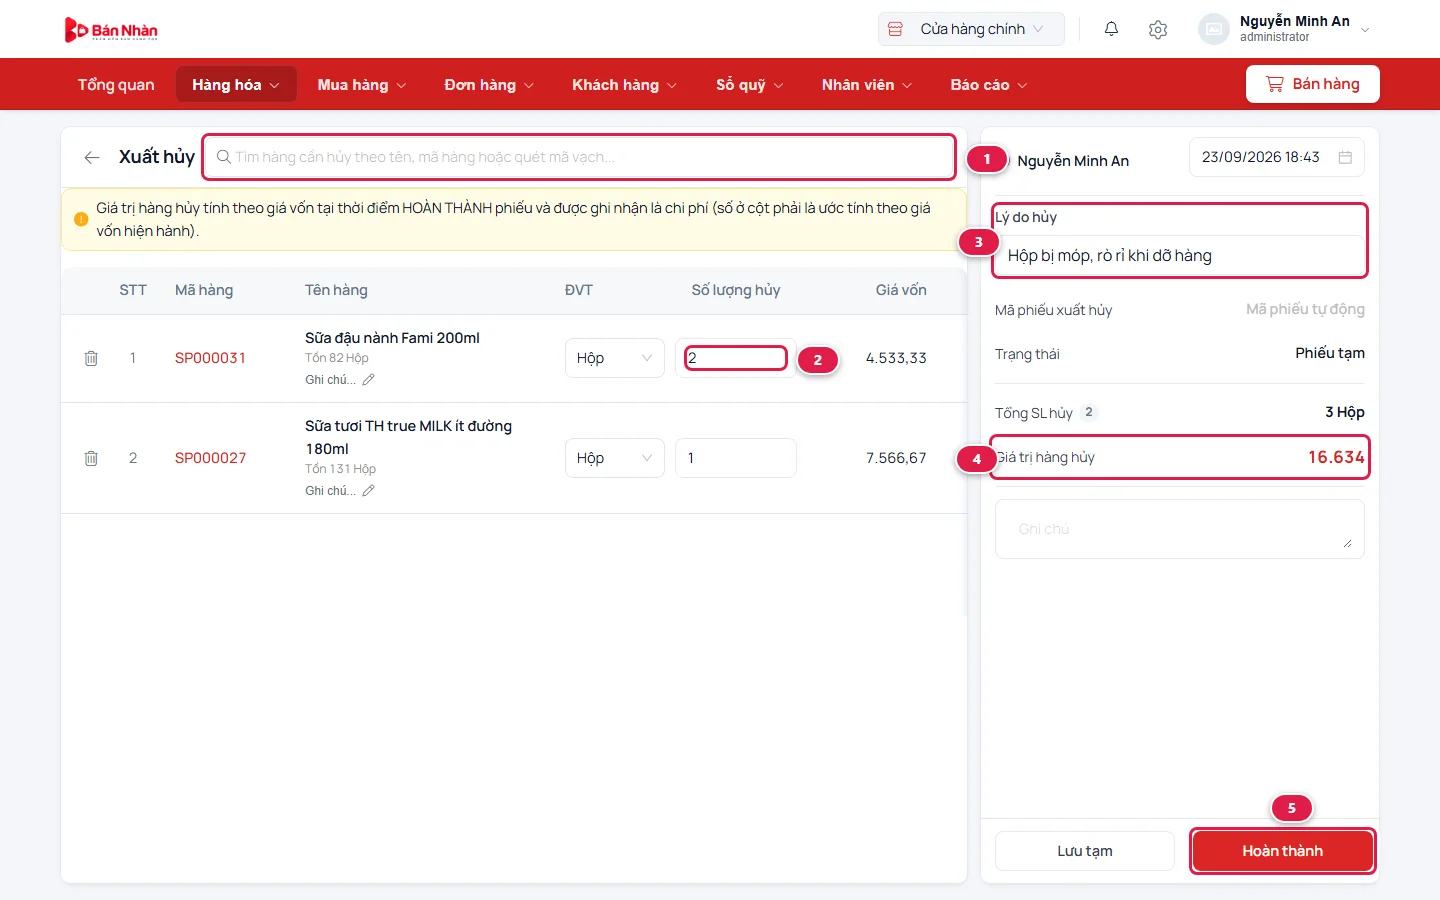This screenshot has width=1440, height=900.
Task: Click the Lưu tạm button
Action: [x=1085, y=851]
